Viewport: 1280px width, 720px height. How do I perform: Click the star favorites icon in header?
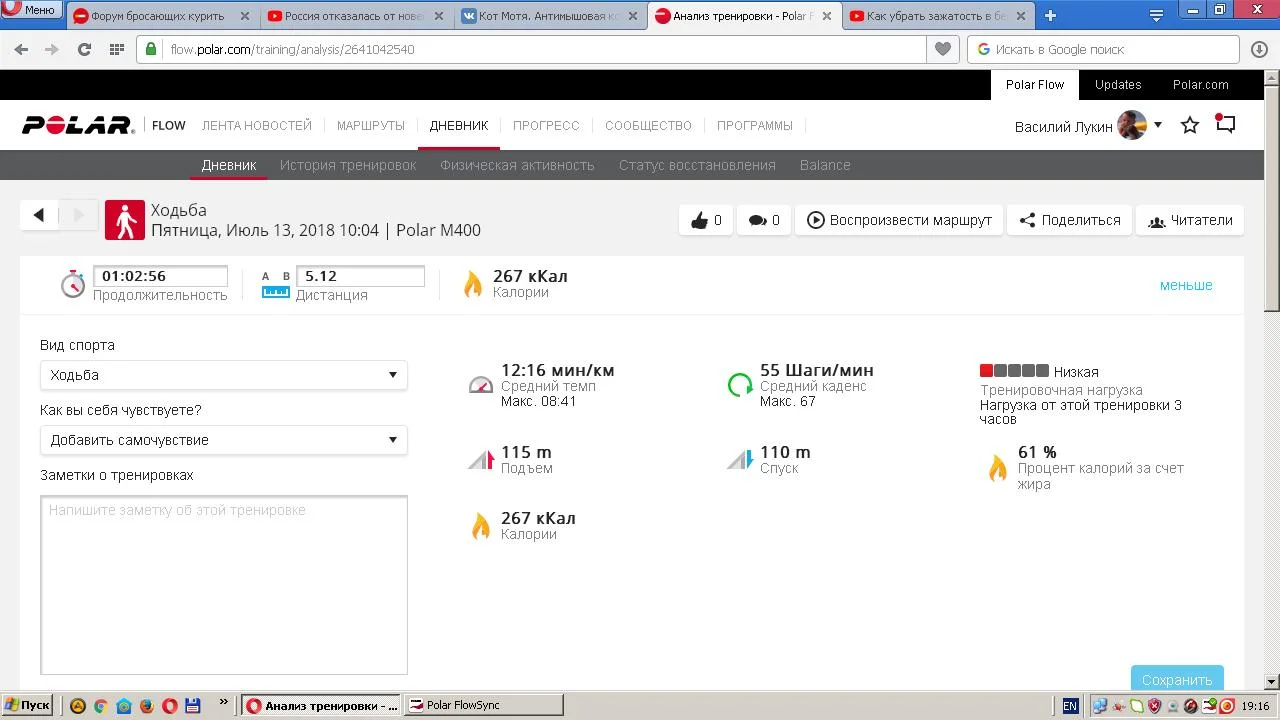(1190, 125)
